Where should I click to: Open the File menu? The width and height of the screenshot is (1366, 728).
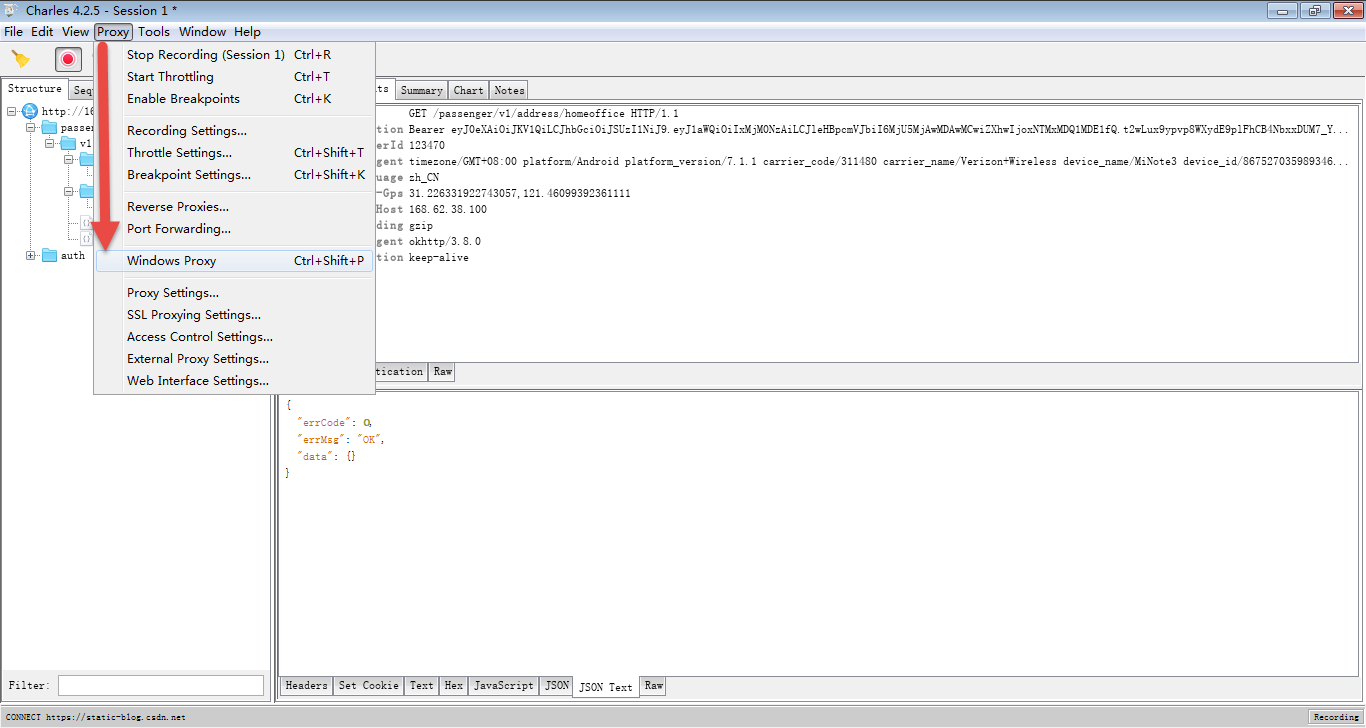tap(13, 31)
